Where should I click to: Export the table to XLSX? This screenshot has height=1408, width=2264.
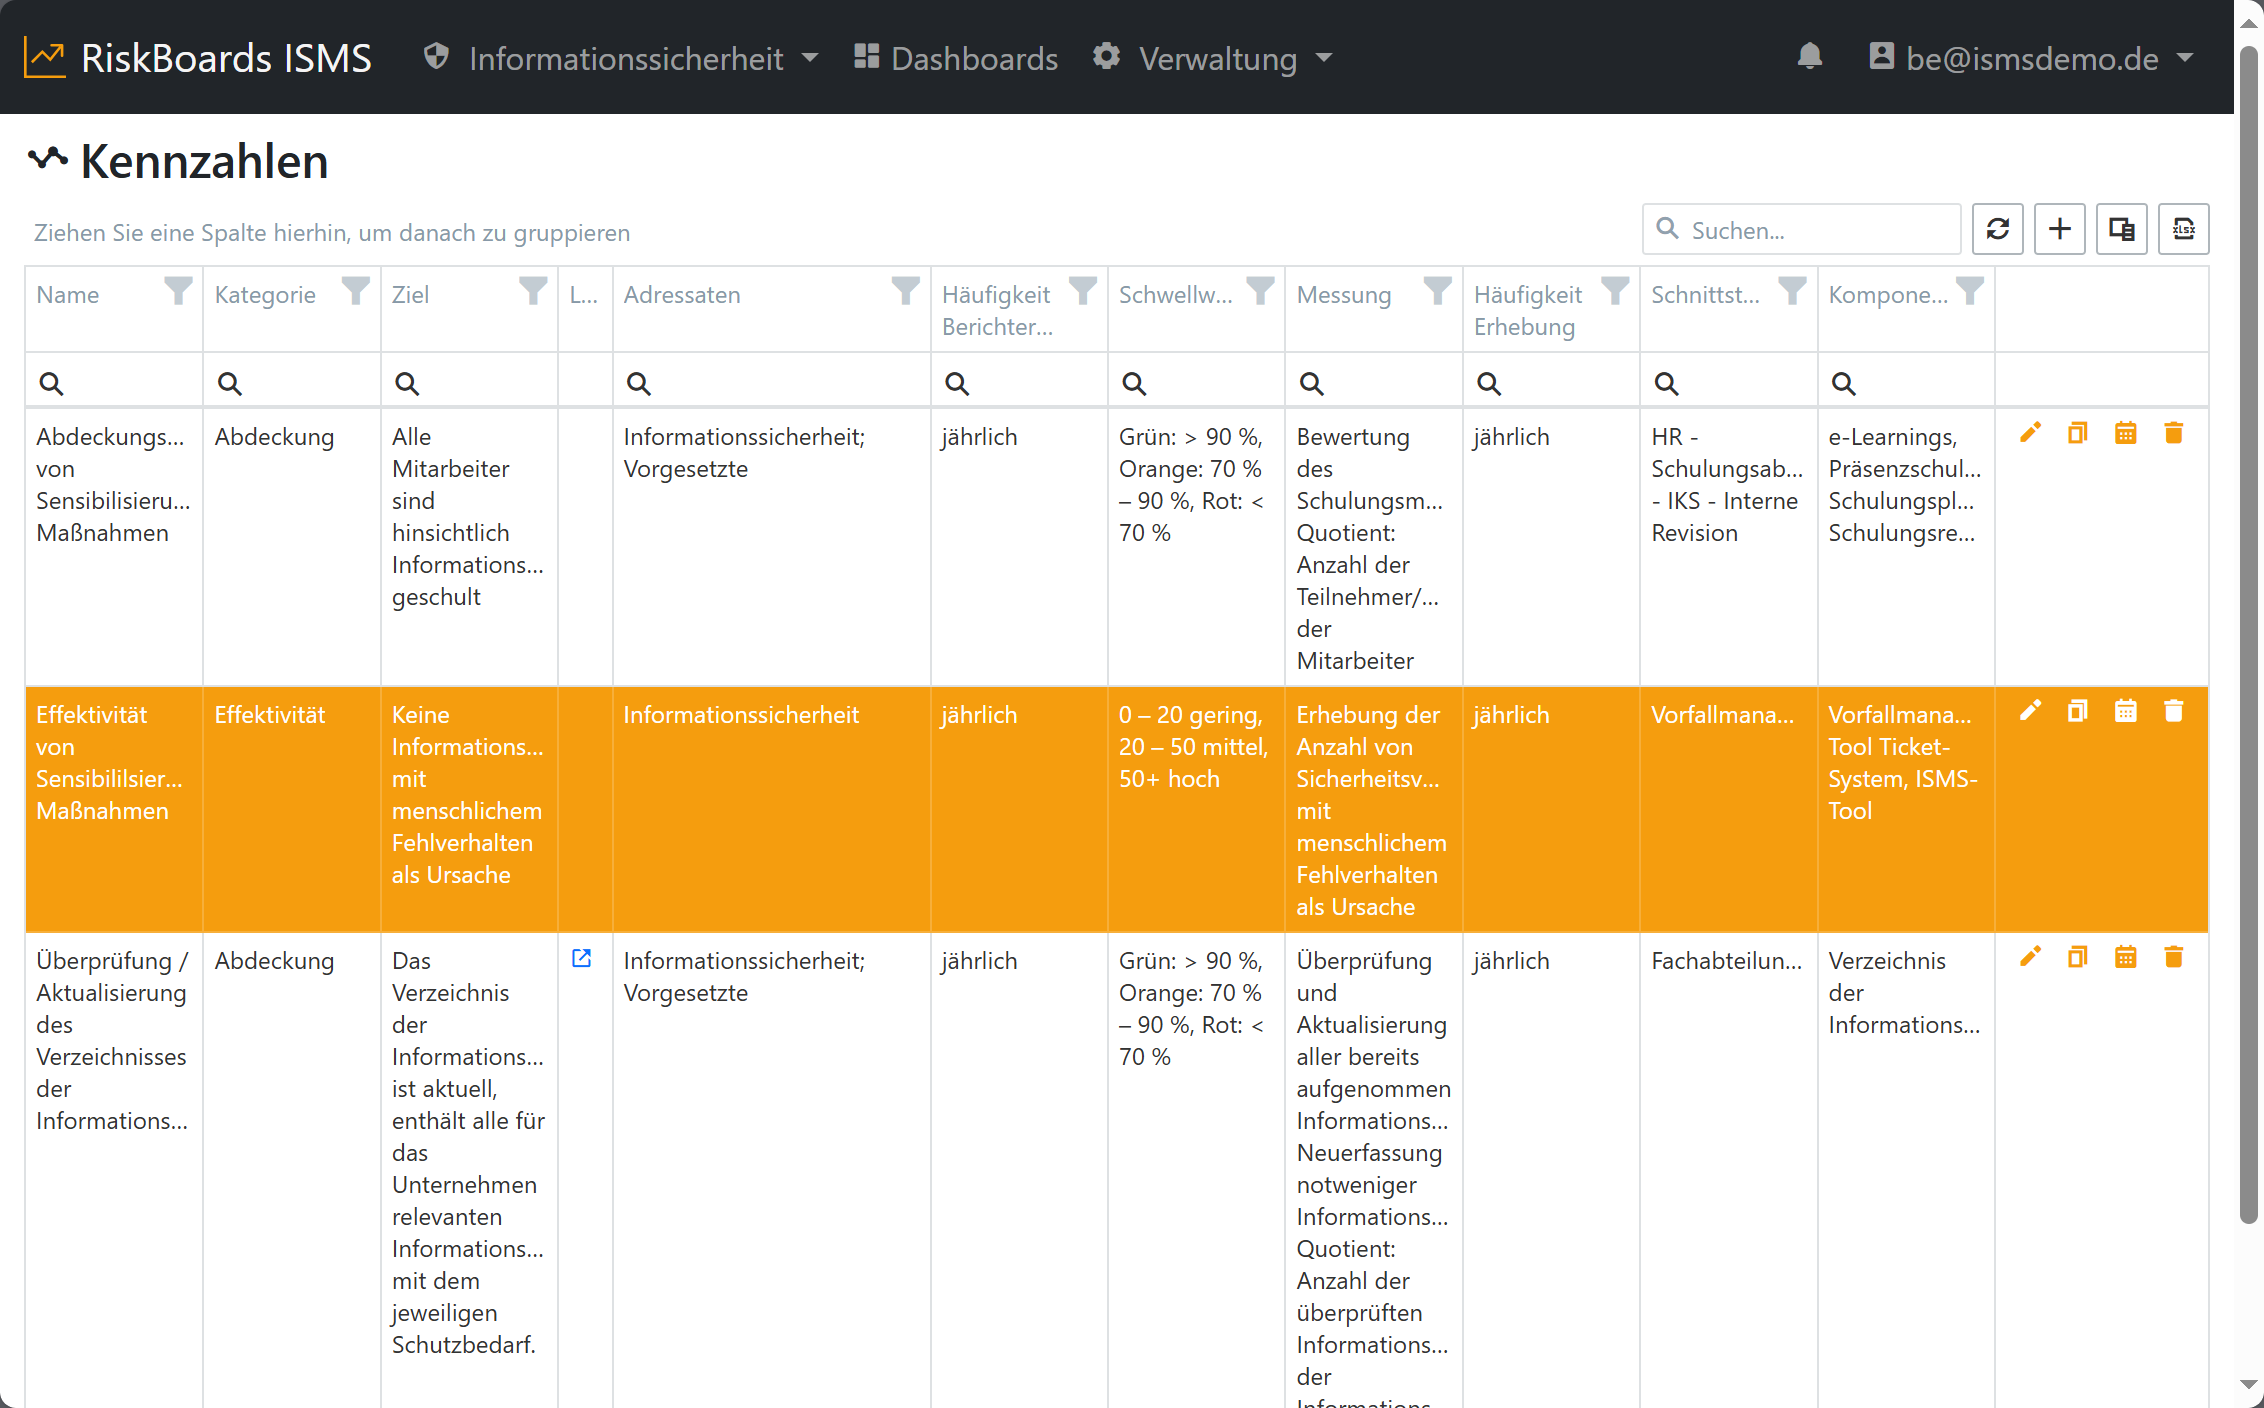pyautogui.click(x=2183, y=229)
